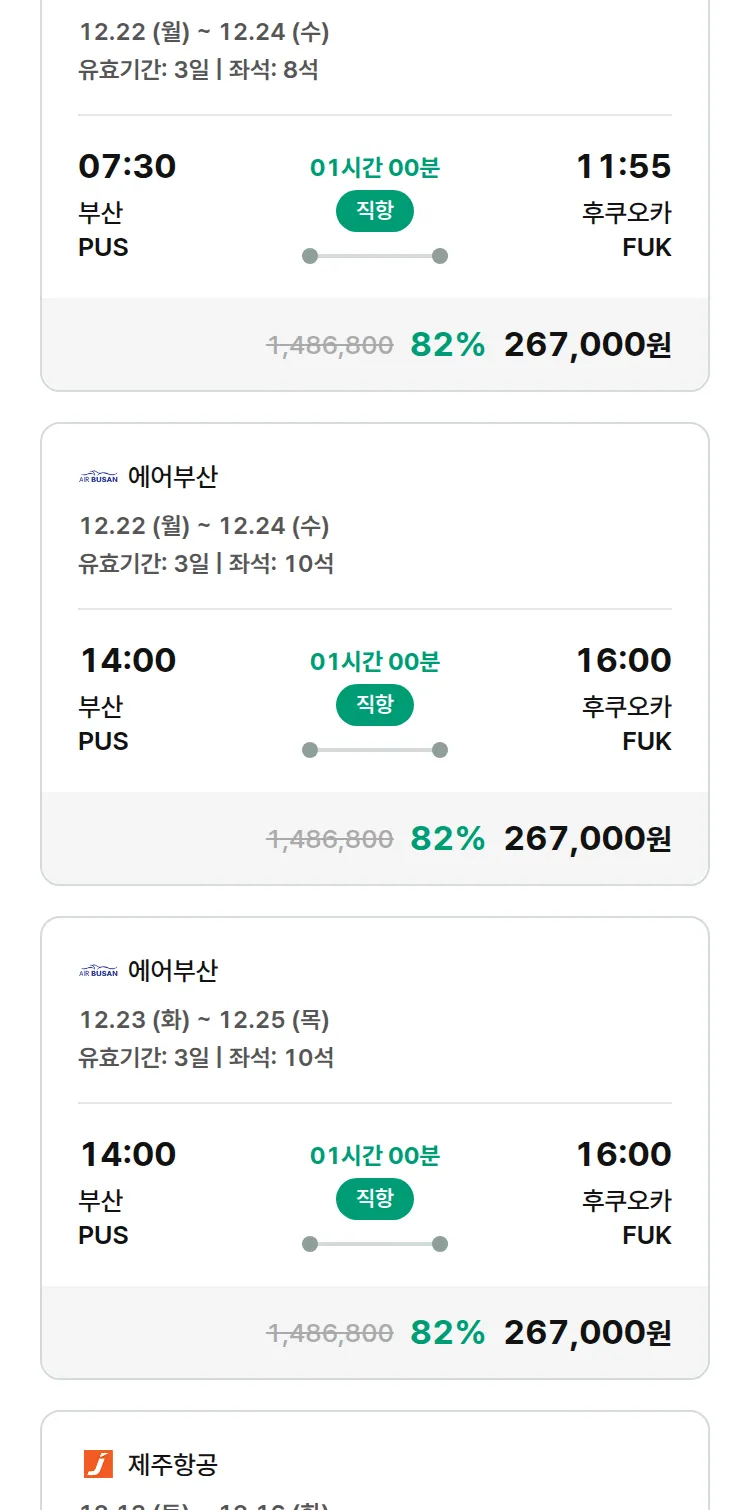Select the 267,000원 price on the 07:30 flight

tap(587, 345)
